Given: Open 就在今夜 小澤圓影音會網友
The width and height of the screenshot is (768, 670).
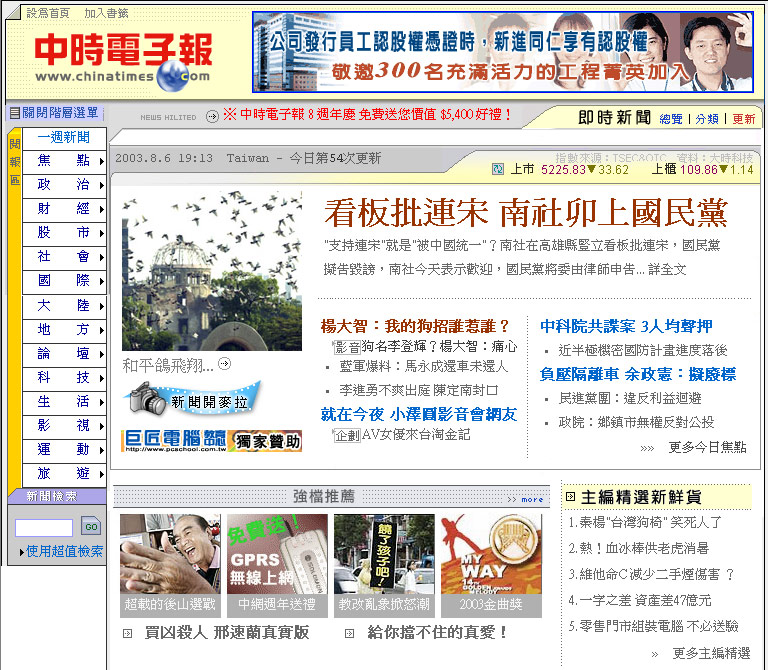Looking at the screenshot, I should (x=419, y=414).
